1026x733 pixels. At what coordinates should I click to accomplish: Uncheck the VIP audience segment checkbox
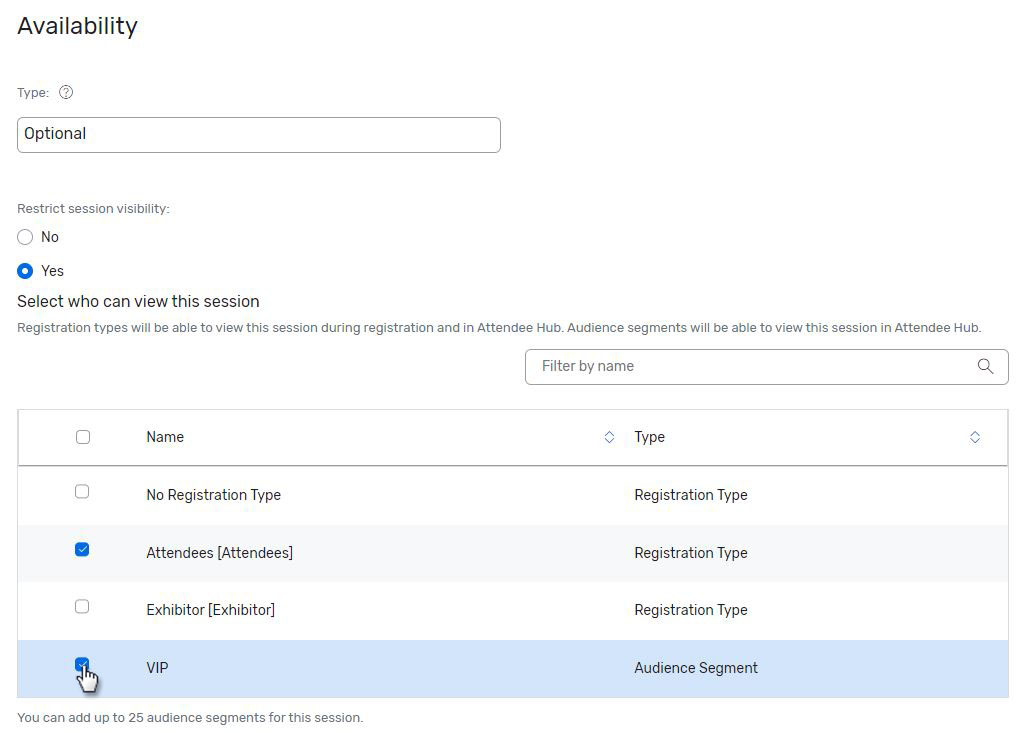pyautogui.click(x=82, y=665)
